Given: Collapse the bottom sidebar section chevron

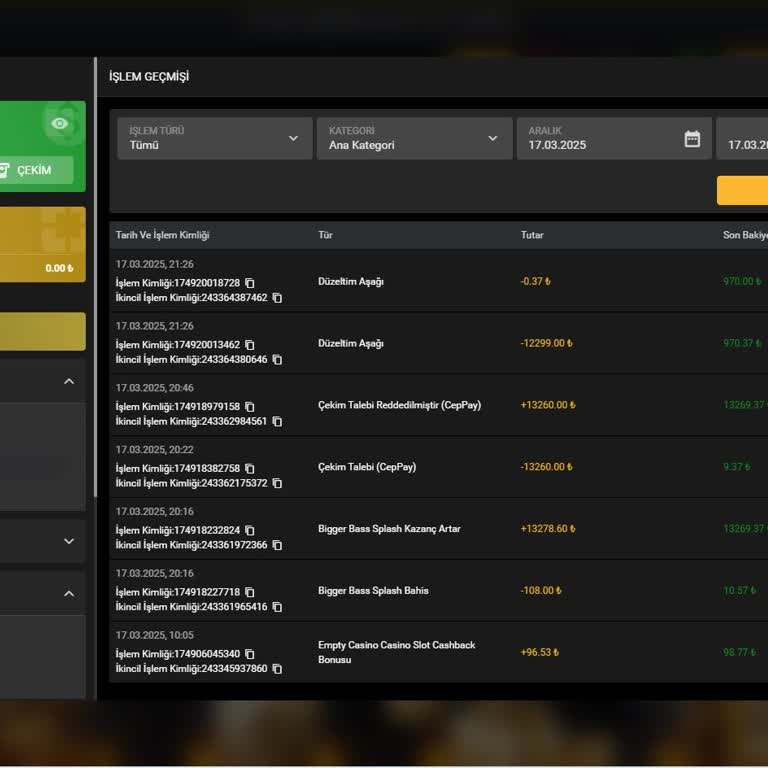Looking at the screenshot, I should (x=69, y=594).
